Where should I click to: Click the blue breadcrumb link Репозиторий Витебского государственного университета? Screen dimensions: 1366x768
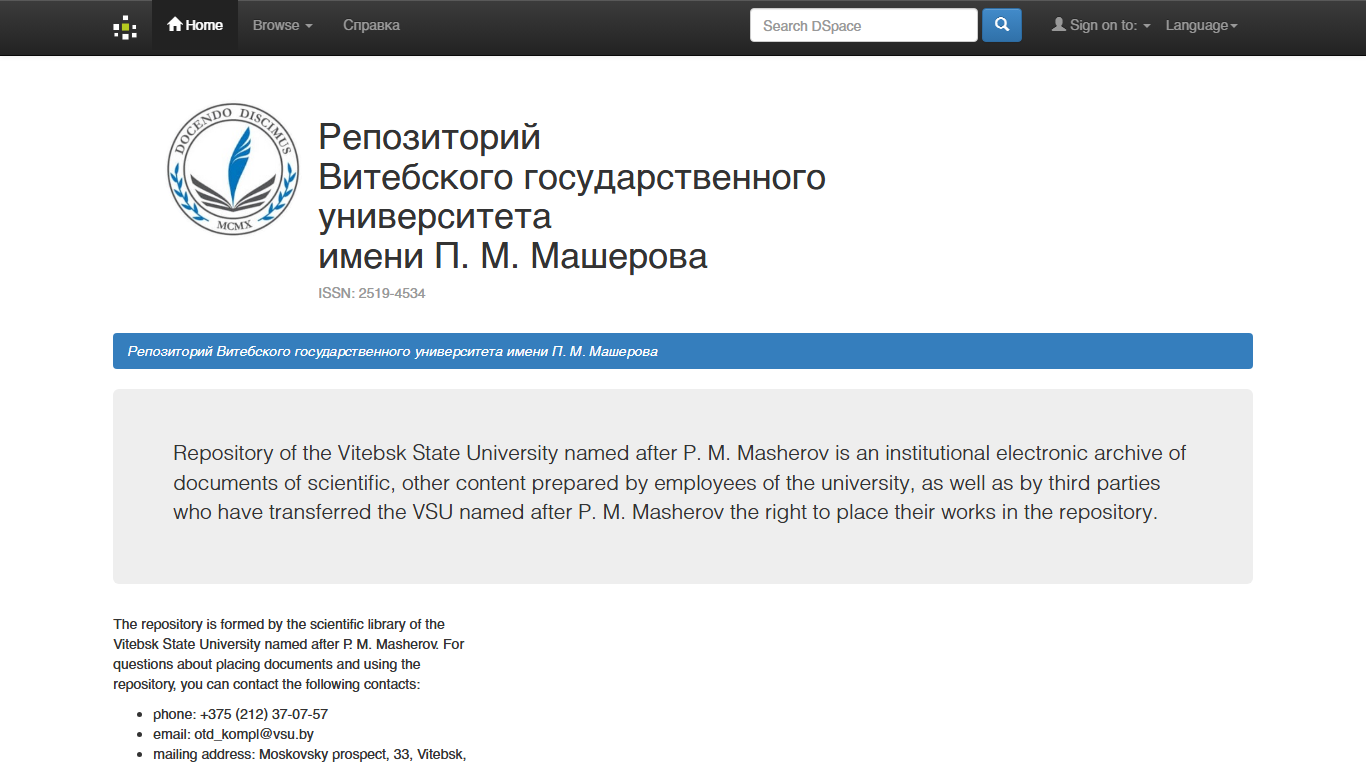pos(393,351)
